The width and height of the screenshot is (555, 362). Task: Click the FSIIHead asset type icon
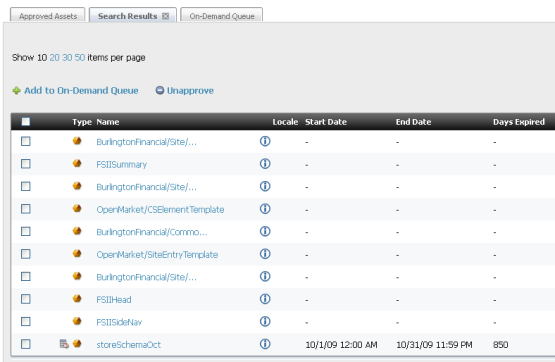click(x=77, y=299)
